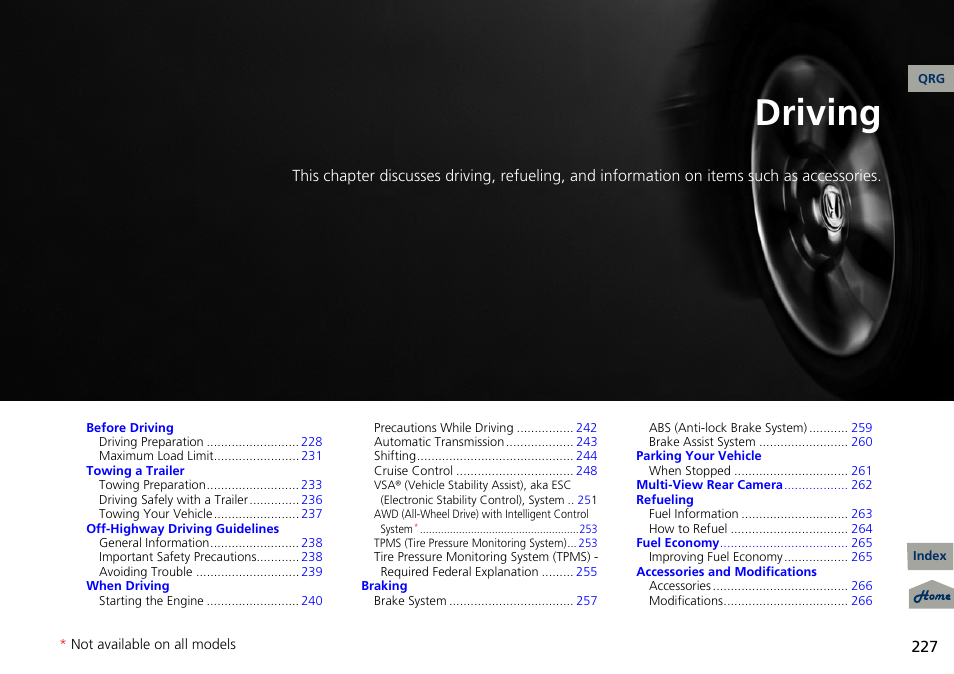Open the Multi-View Rear Camera link
This screenshot has width=954, height=674.
tap(709, 485)
